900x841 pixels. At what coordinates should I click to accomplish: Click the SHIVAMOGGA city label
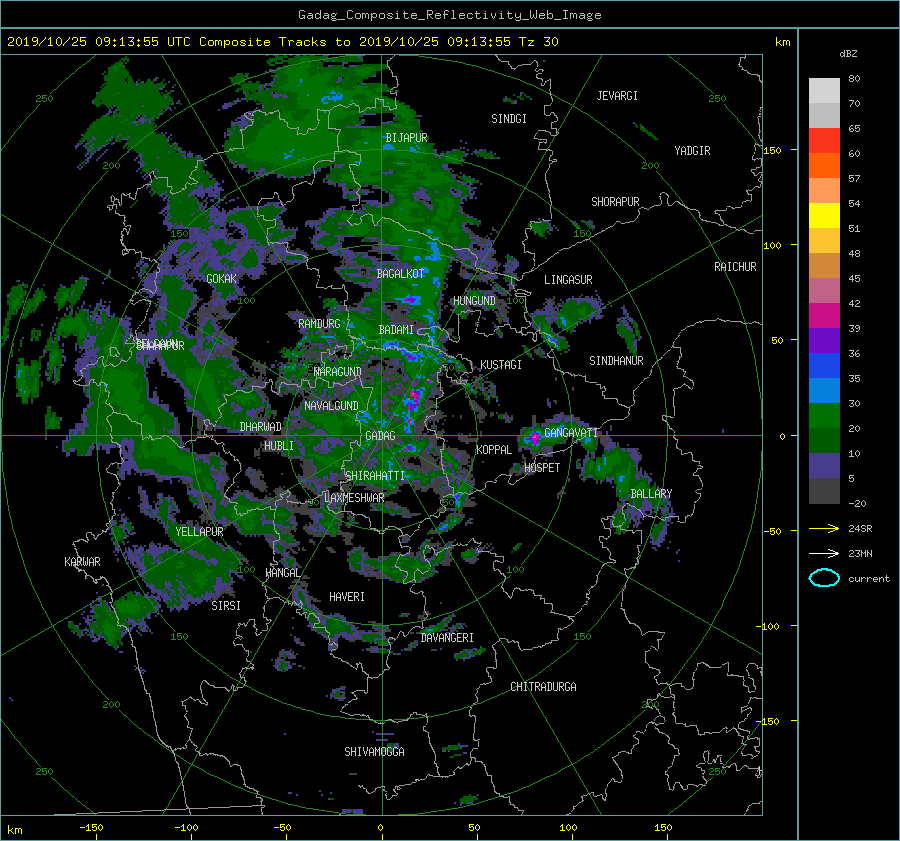point(374,752)
